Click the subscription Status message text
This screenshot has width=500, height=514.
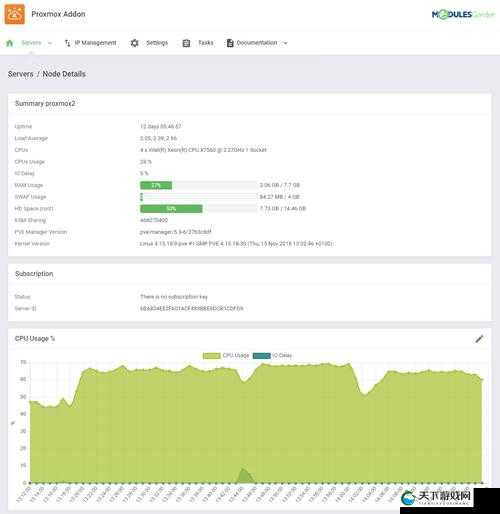pyautogui.click(x=174, y=297)
